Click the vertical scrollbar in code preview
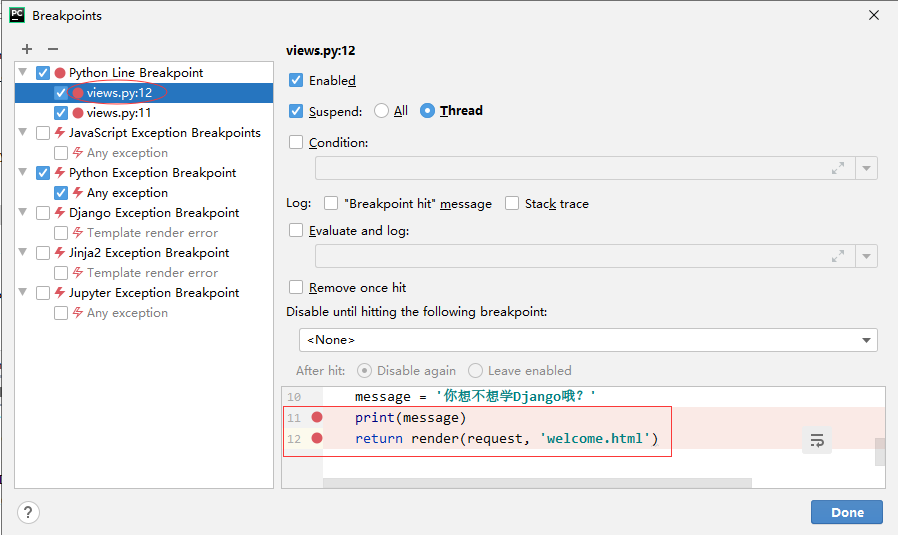 [880, 452]
